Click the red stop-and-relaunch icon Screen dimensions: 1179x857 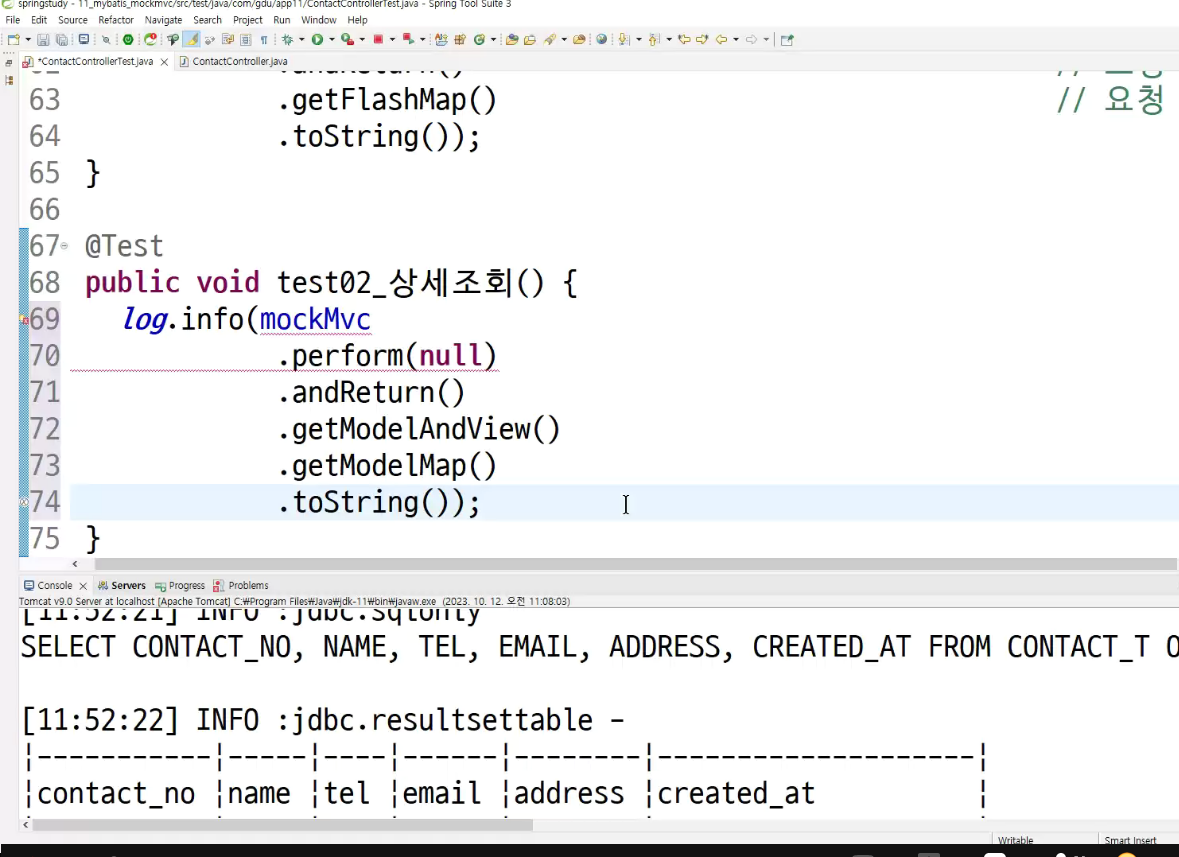pos(408,40)
